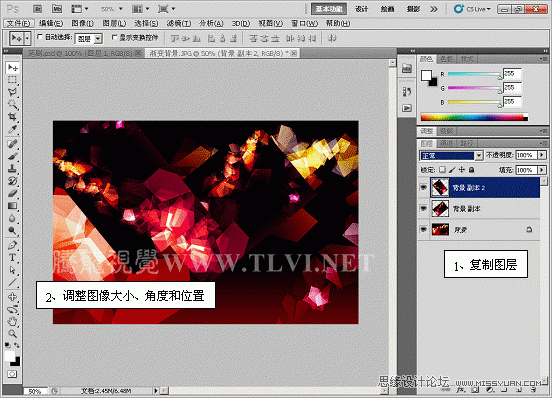Select the Polygonal Lasso tool
Image resolution: width=552 pixels, height=398 pixels.
pos(13,92)
